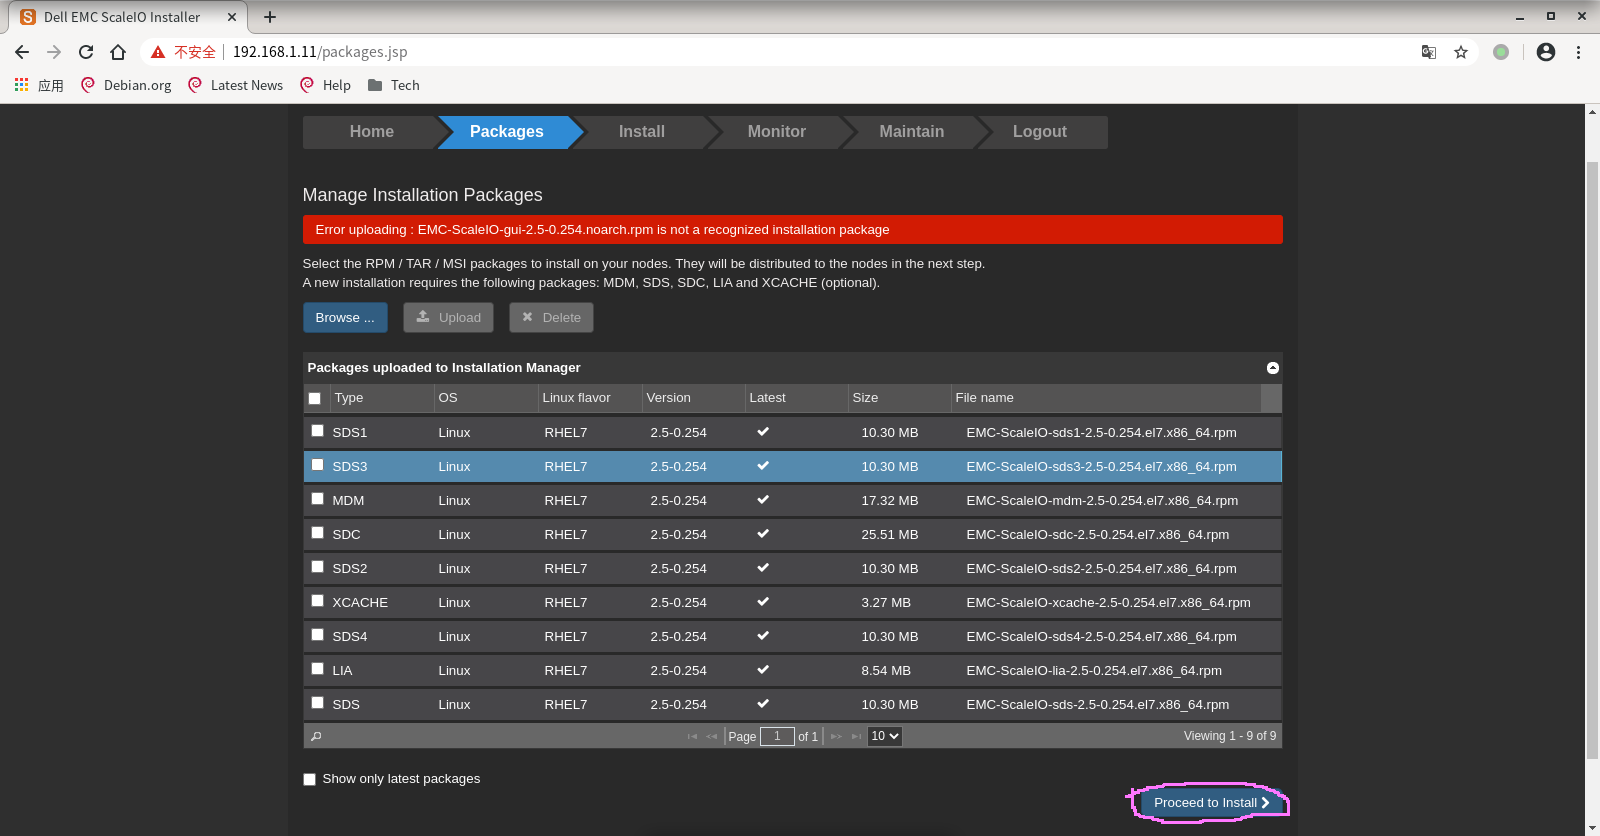This screenshot has height=836, width=1600.
Task: Check the LIA package row
Action: click(x=317, y=669)
